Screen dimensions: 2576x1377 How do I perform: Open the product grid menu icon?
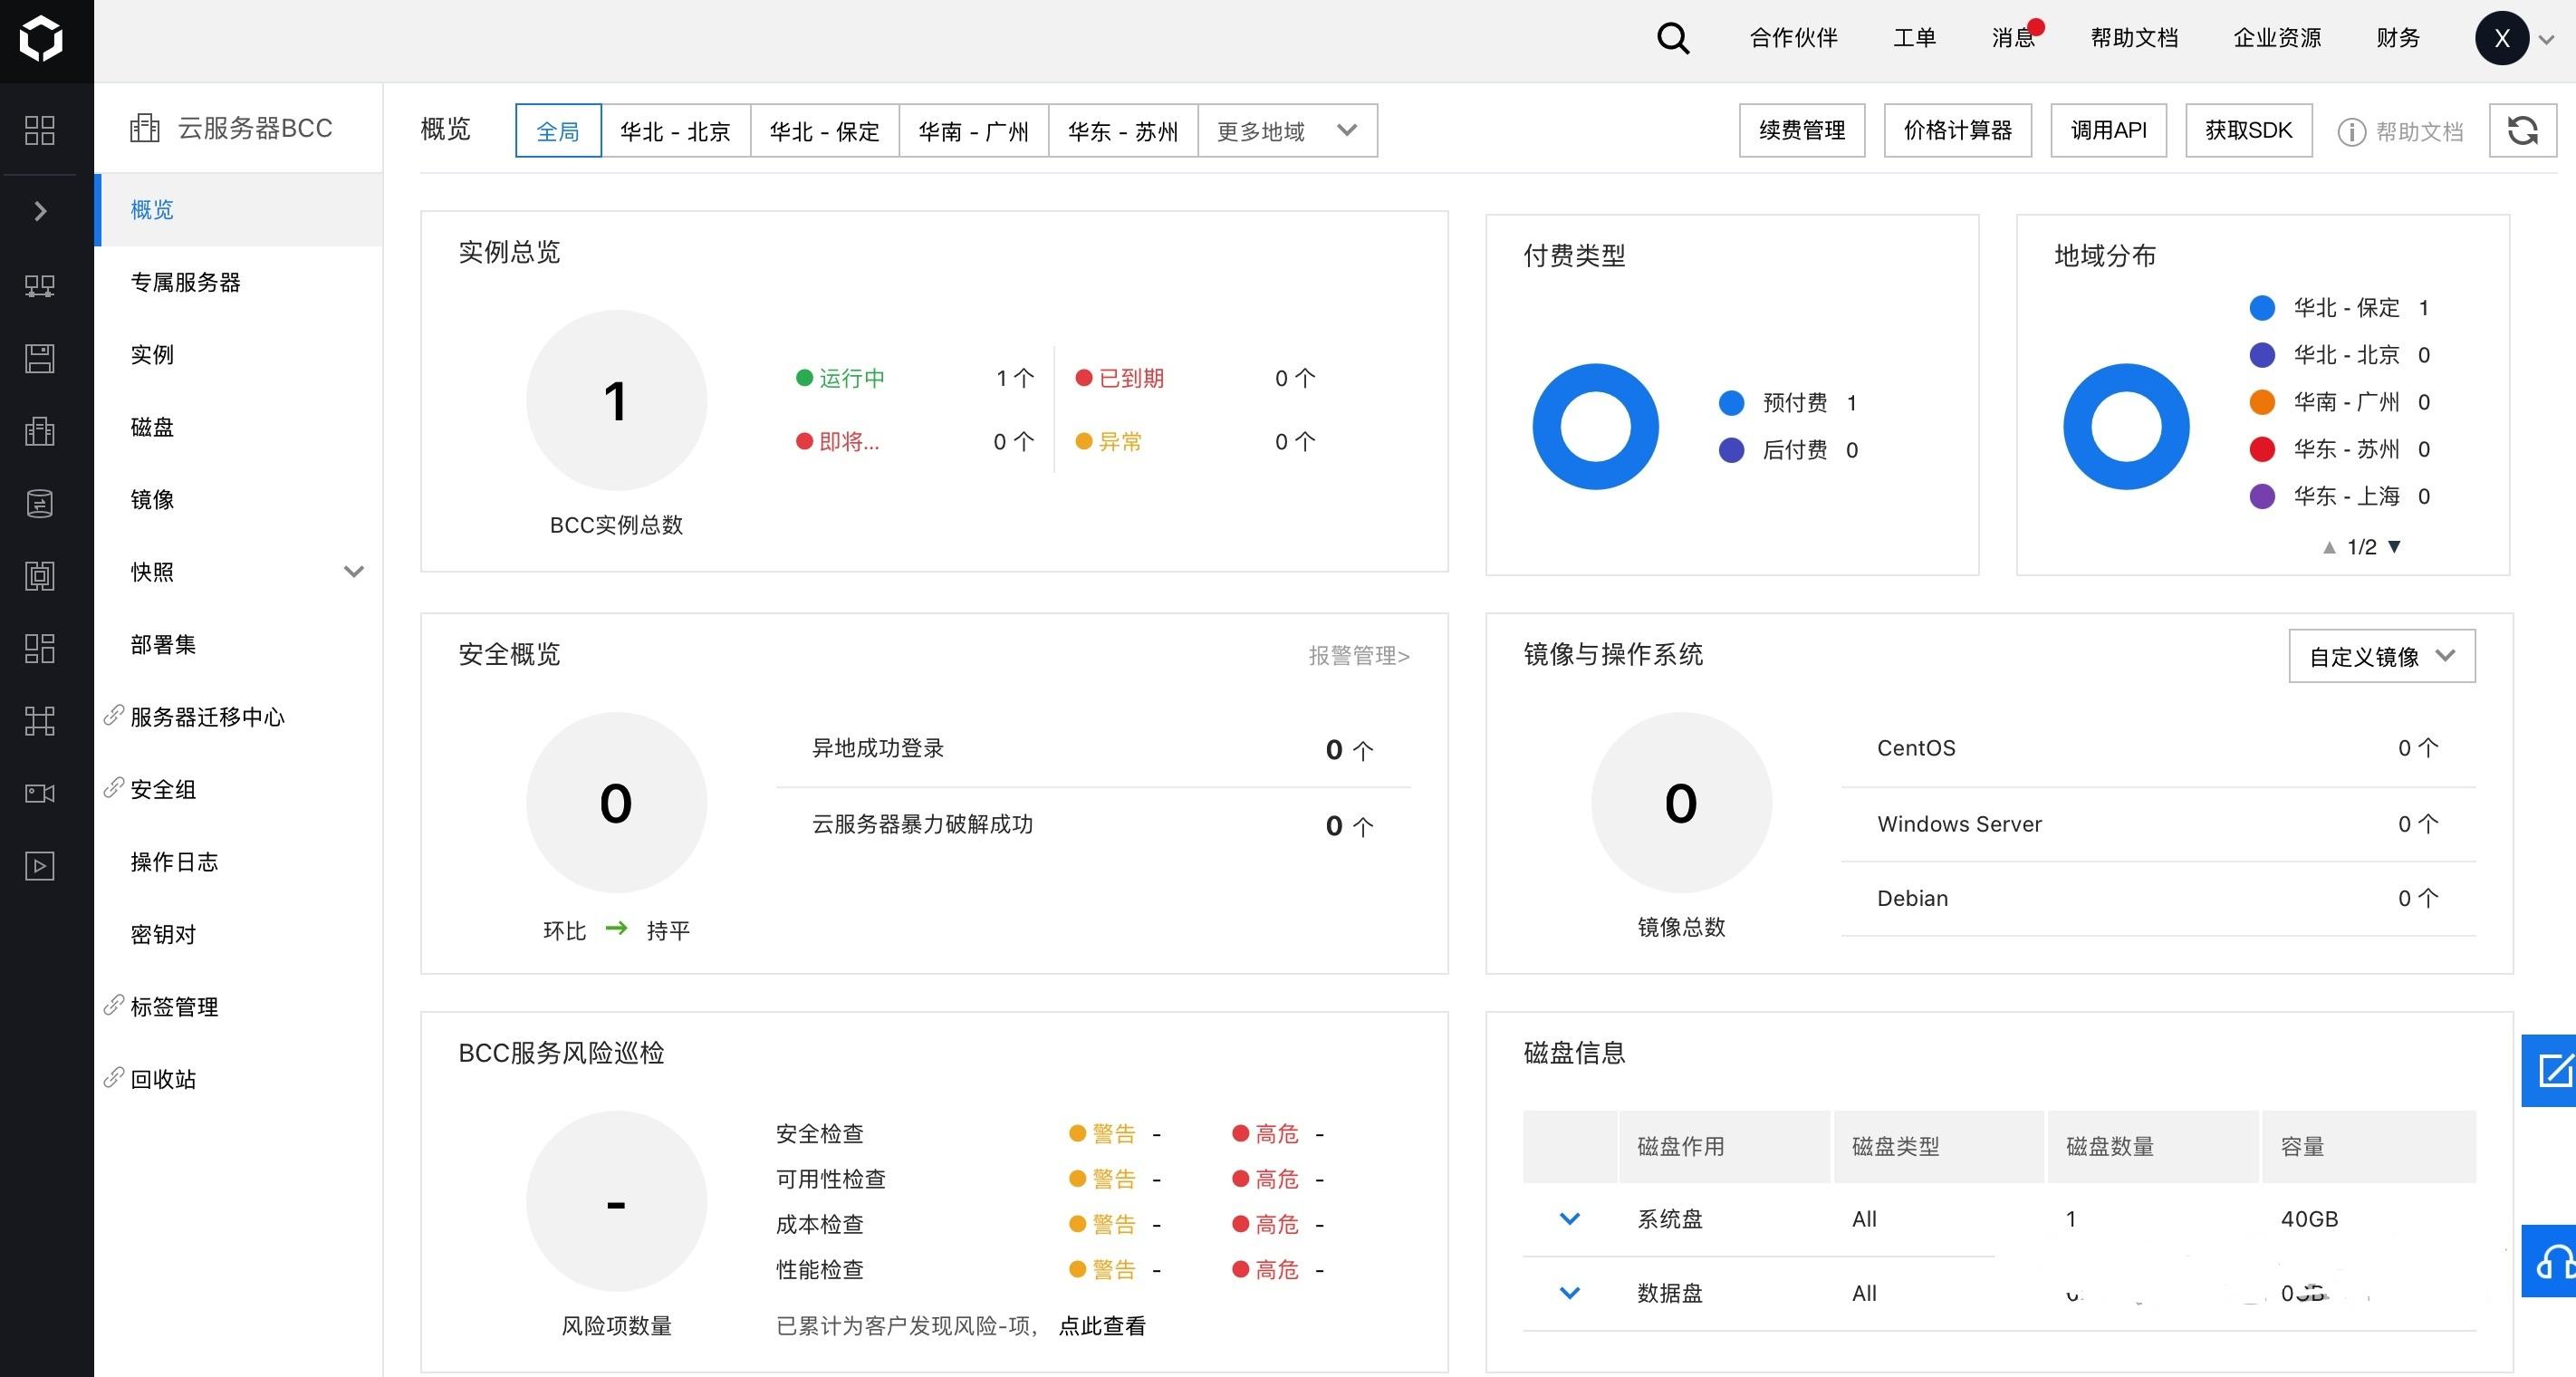tap(39, 130)
